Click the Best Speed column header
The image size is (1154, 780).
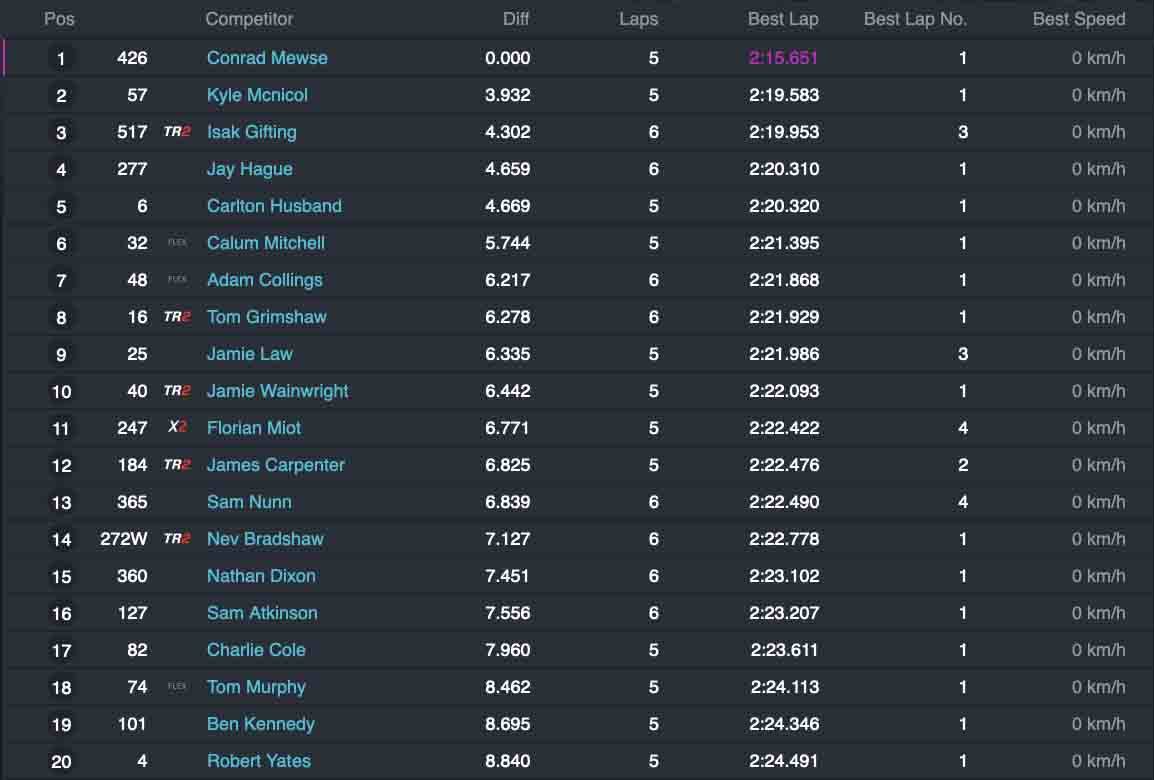click(1079, 19)
